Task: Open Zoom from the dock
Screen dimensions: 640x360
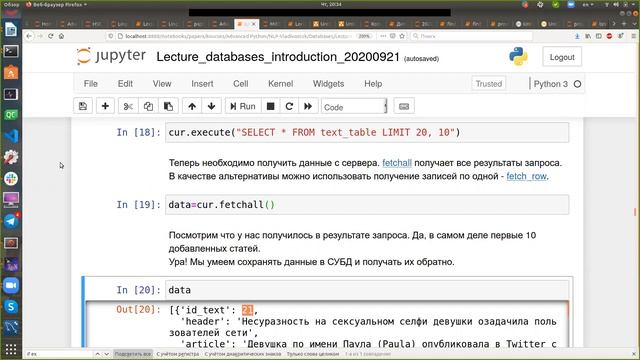Action: 11,285
